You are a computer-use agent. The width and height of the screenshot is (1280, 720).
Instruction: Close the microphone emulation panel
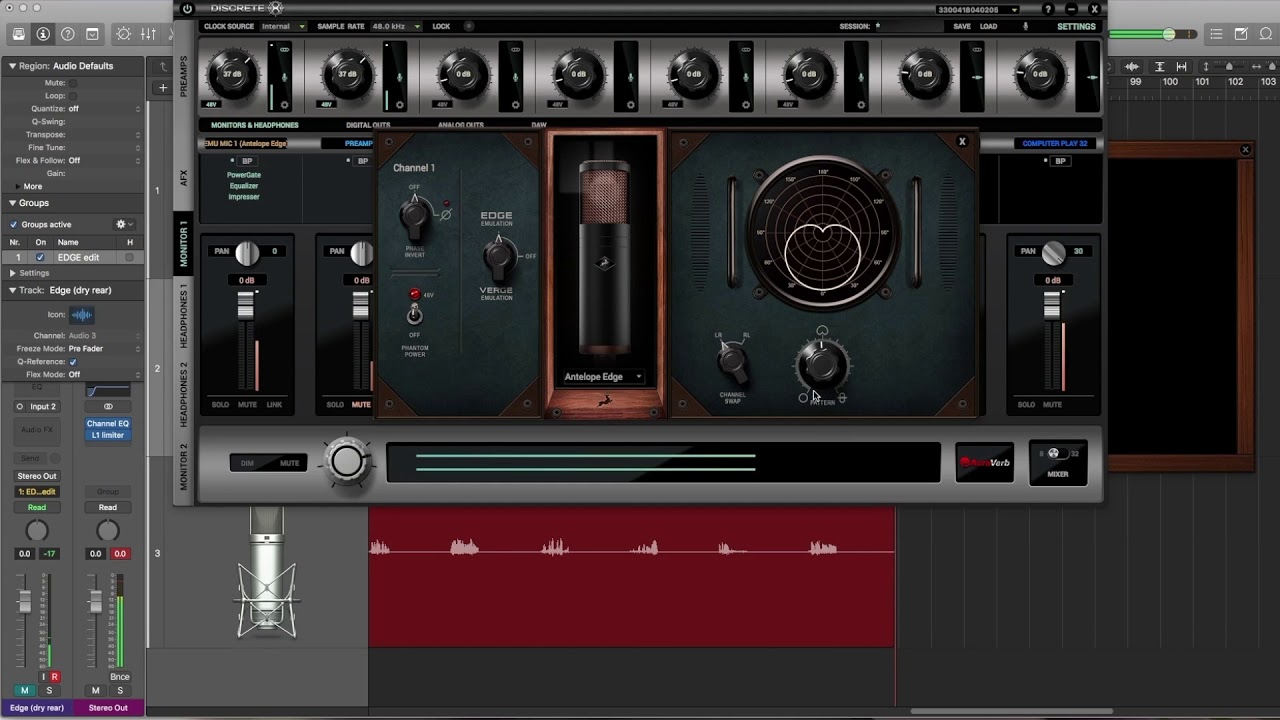coord(962,142)
